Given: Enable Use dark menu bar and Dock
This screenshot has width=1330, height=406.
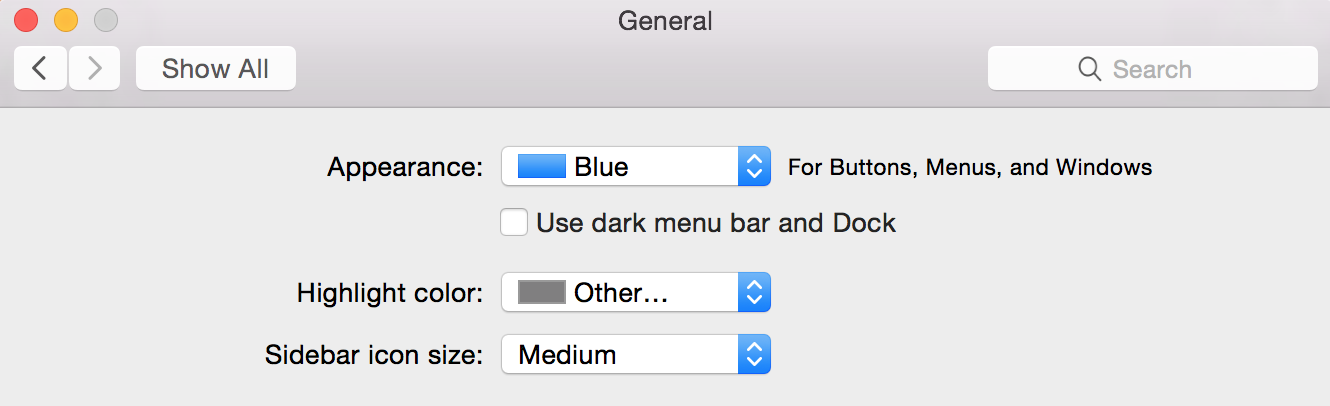Looking at the screenshot, I should pyautogui.click(x=514, y=222).
